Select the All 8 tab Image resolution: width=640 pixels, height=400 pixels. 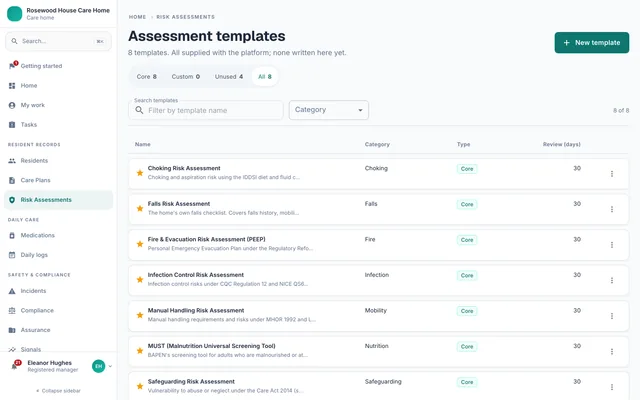264,76
